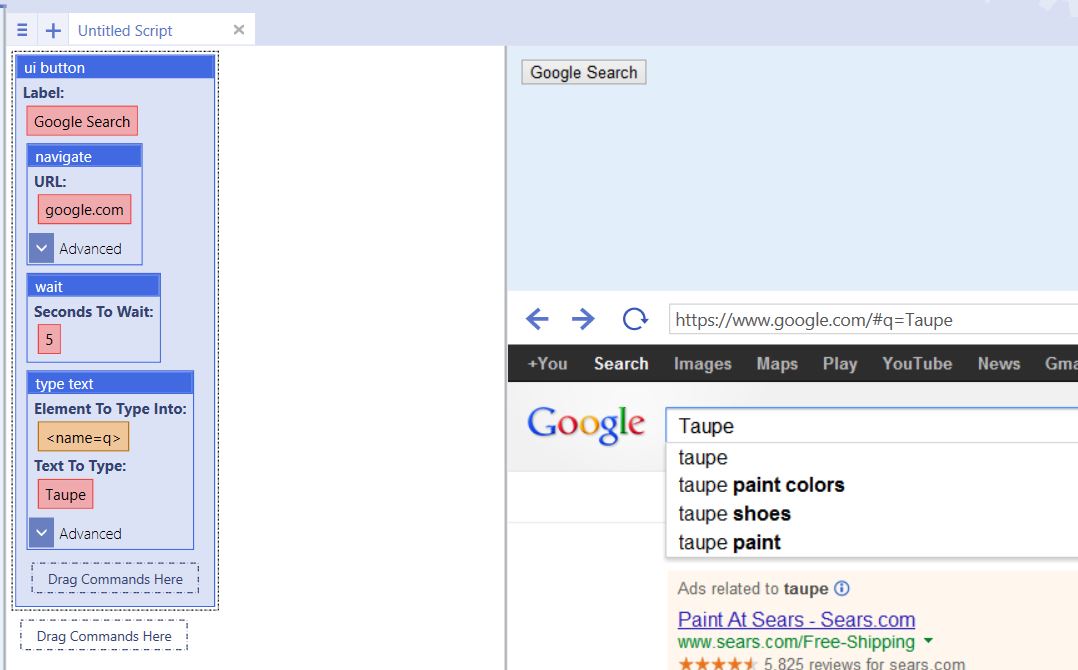The height and width of the screenshot is (670, 1078).
Task: Click the outer 'Drag Commands Here' drop zone below the block
Action: [104, 636]
